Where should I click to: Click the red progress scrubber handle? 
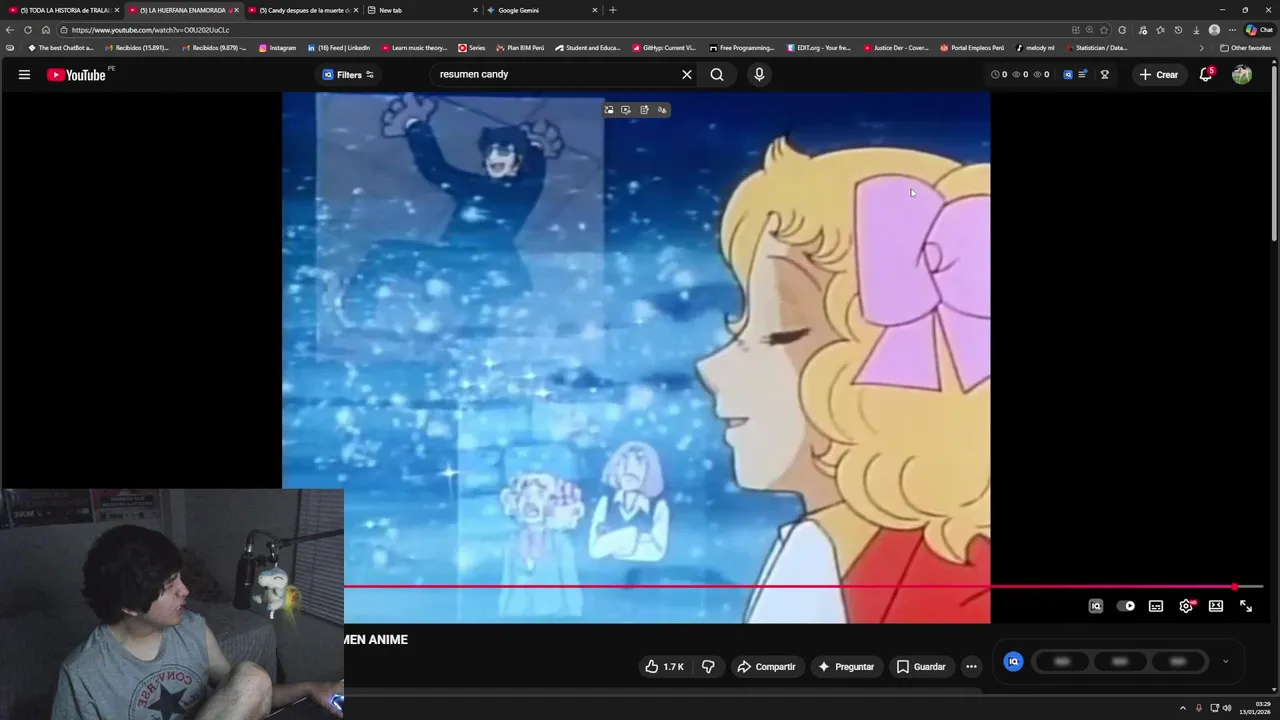(1235, 587)
